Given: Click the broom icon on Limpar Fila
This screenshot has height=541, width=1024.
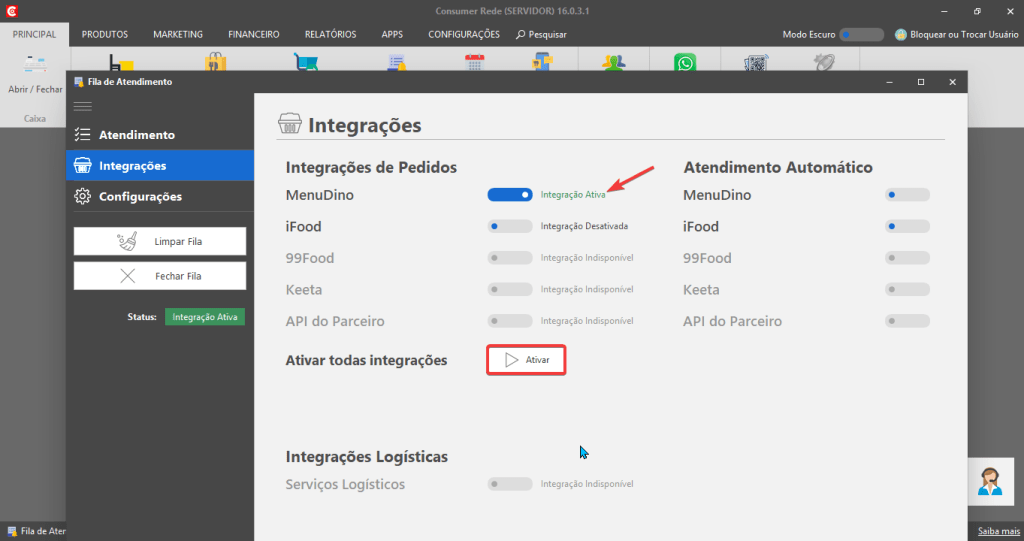Looking at the screenshot, I should coord(127,241).
